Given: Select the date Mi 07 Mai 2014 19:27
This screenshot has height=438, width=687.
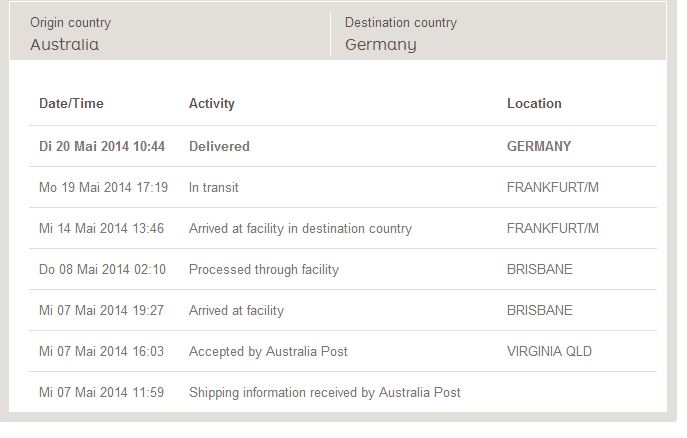Looking at the screenshot, I should (x=101, y=310).
